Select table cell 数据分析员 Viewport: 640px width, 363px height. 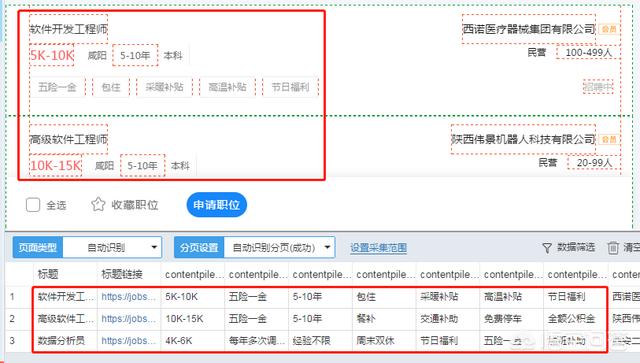(x=61, y=341)
